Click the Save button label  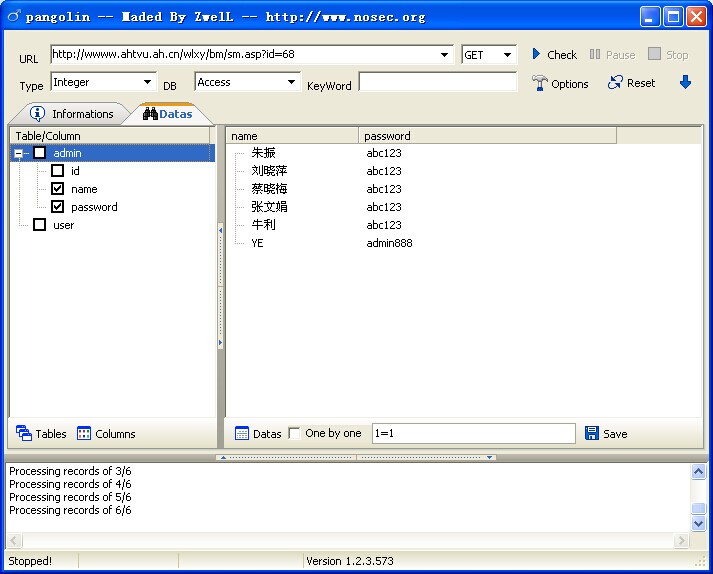pyautogui.click(x=615, y=433)
